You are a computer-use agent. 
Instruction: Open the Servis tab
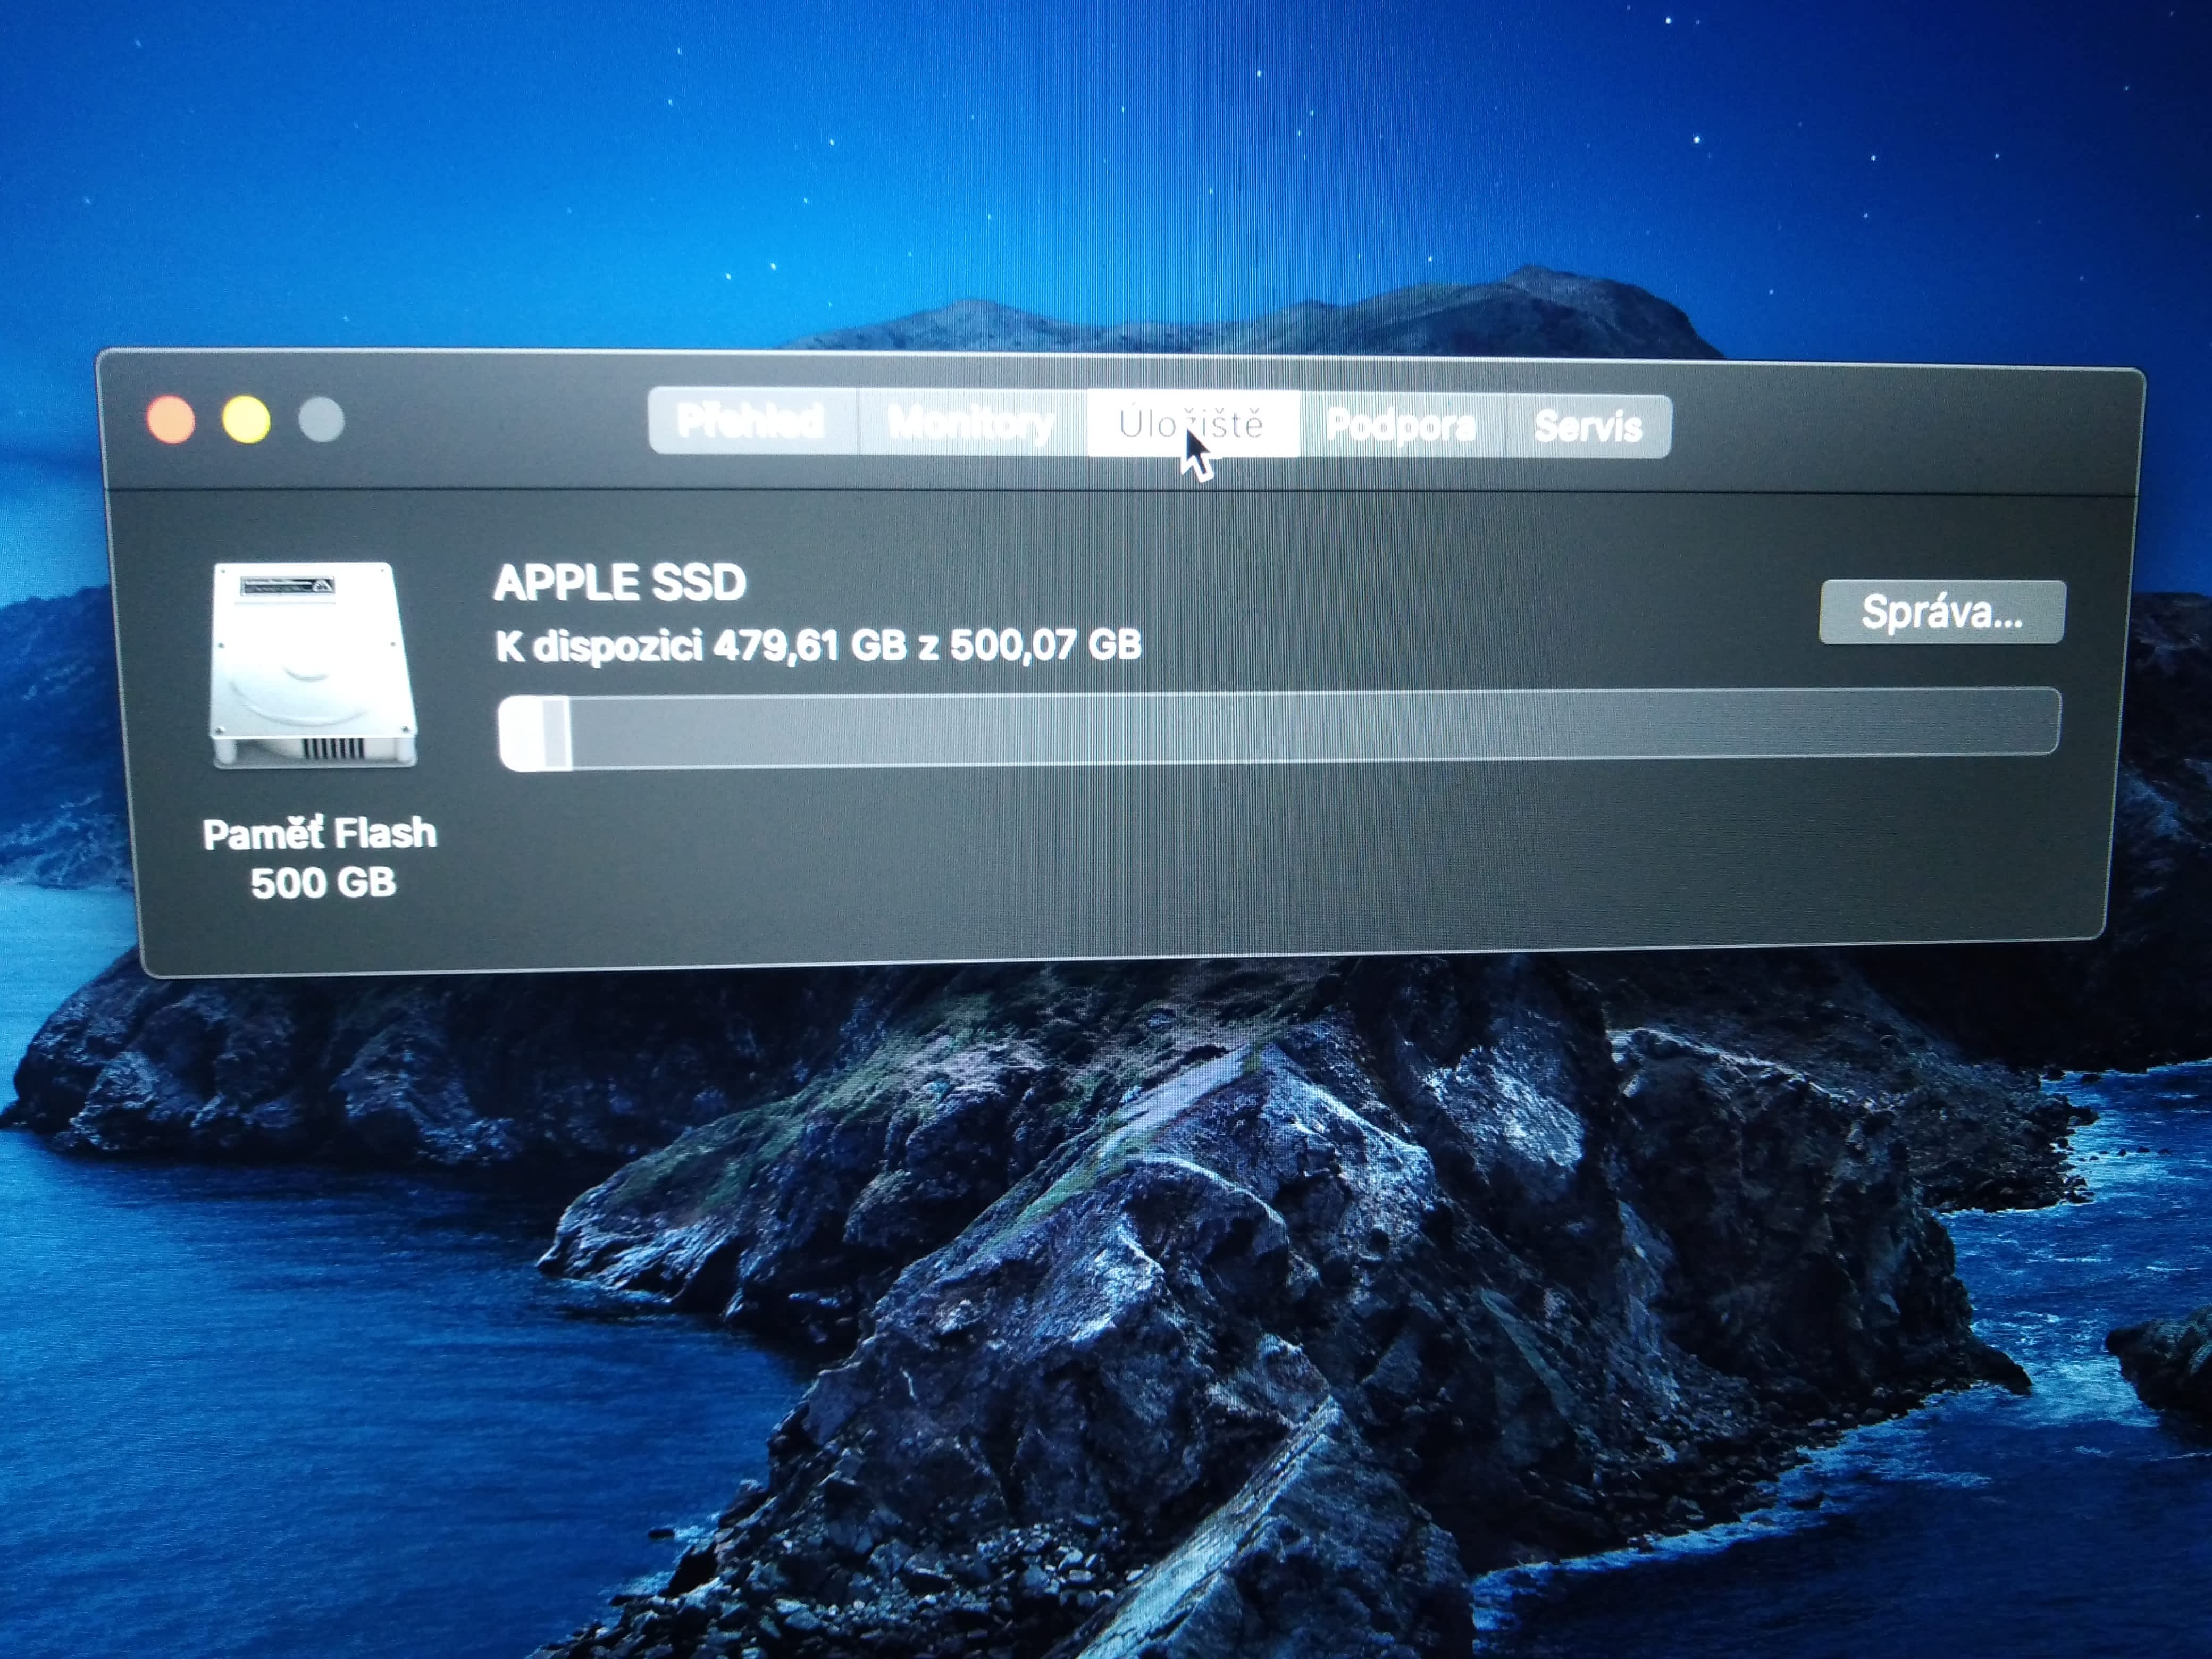(1588, 427)
